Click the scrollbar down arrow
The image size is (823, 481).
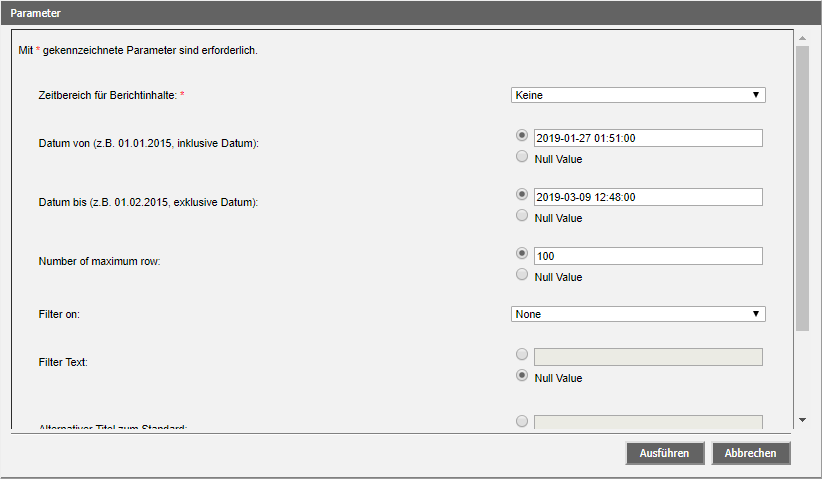(802, 420)
